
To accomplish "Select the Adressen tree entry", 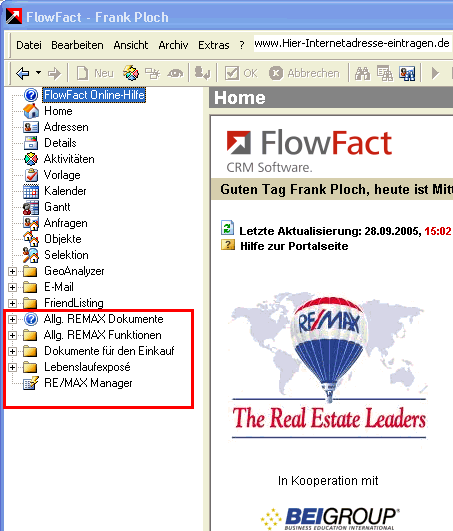I will 66,127.
